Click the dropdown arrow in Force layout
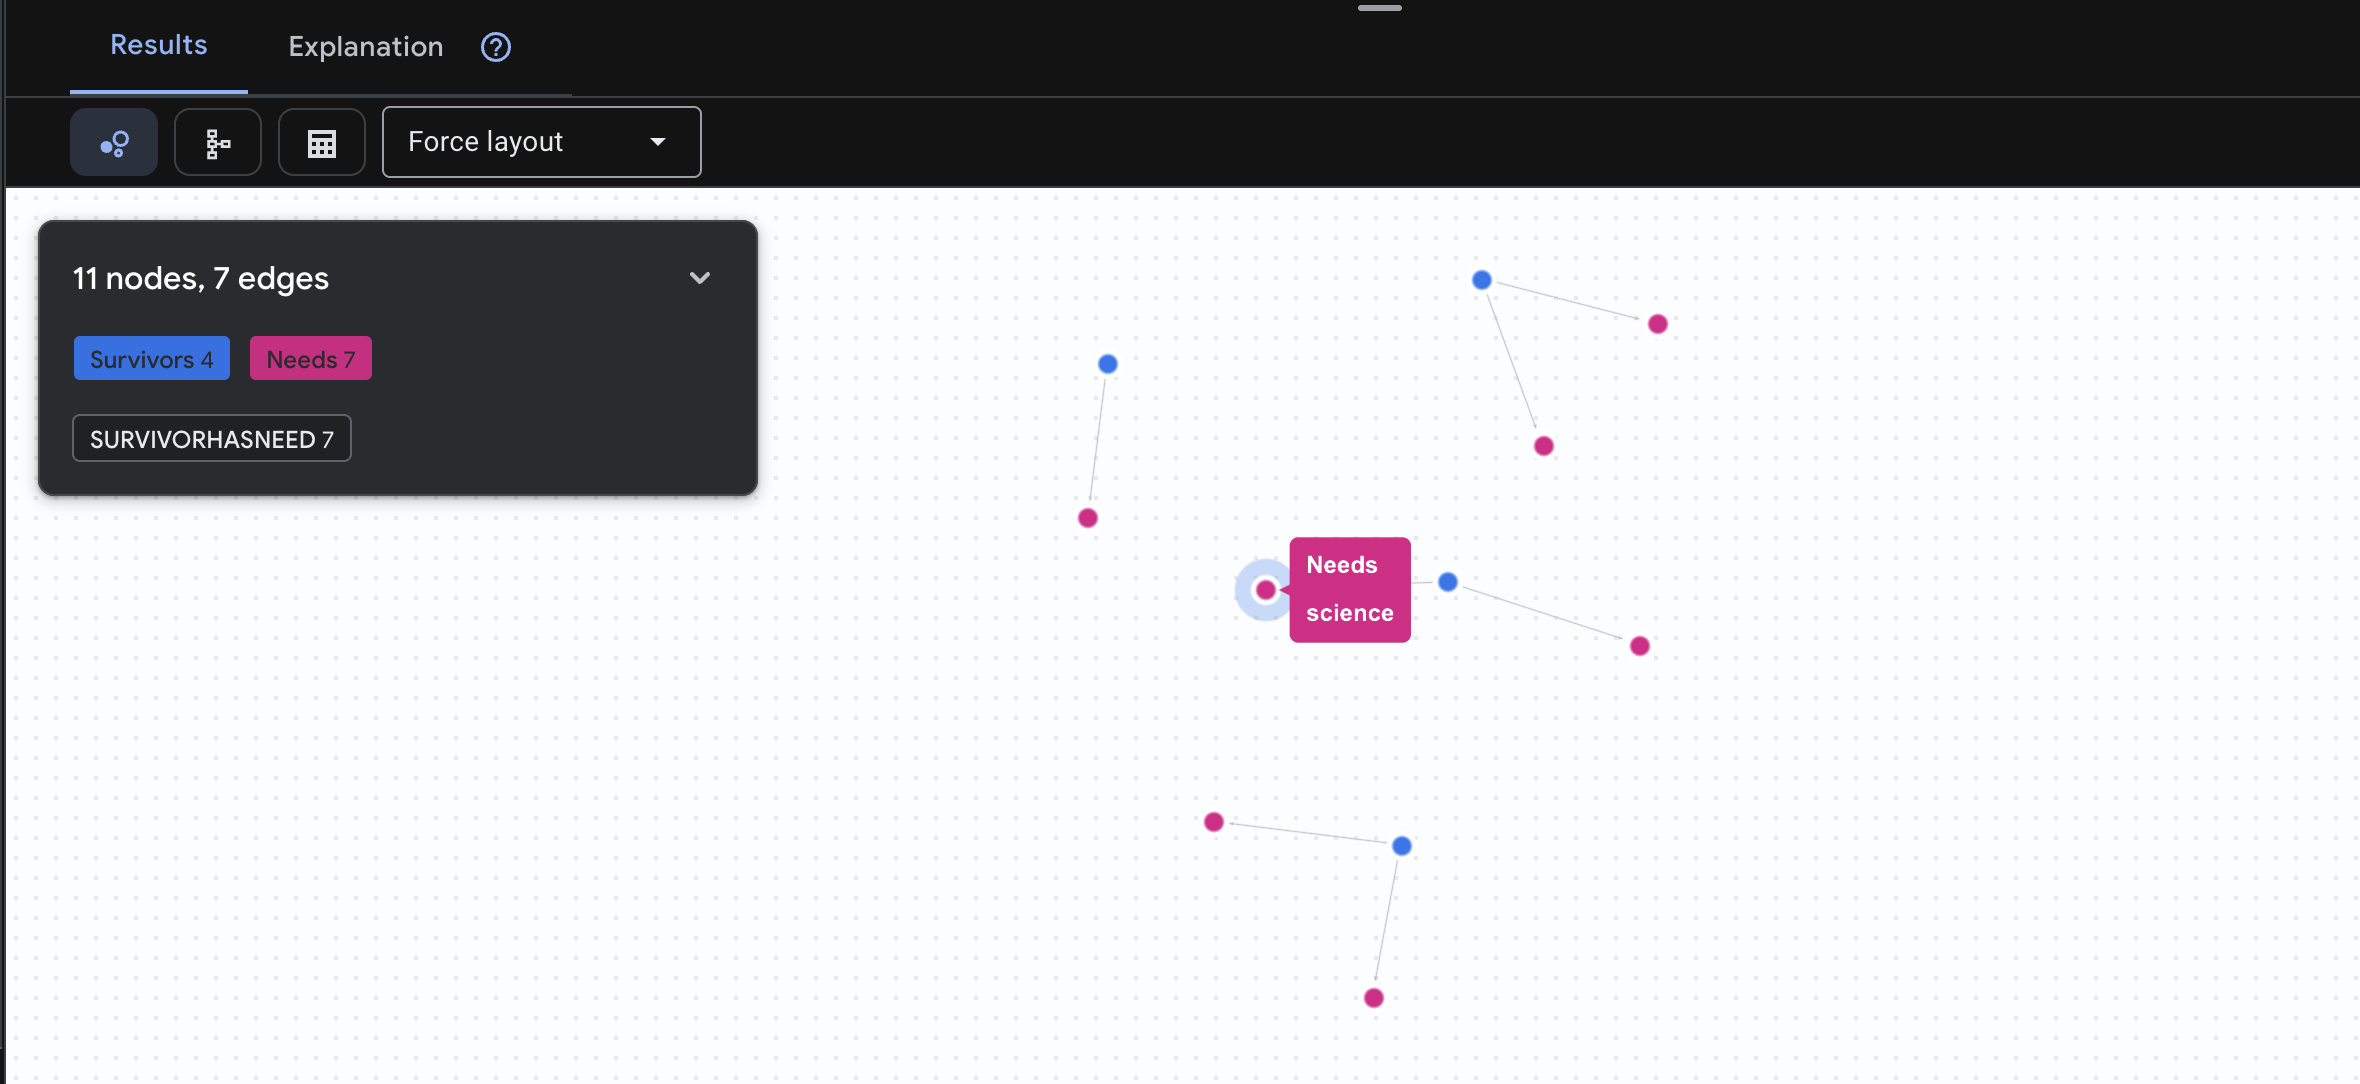The height and width of the screenshot is (1084, 2360). (658, 142)
